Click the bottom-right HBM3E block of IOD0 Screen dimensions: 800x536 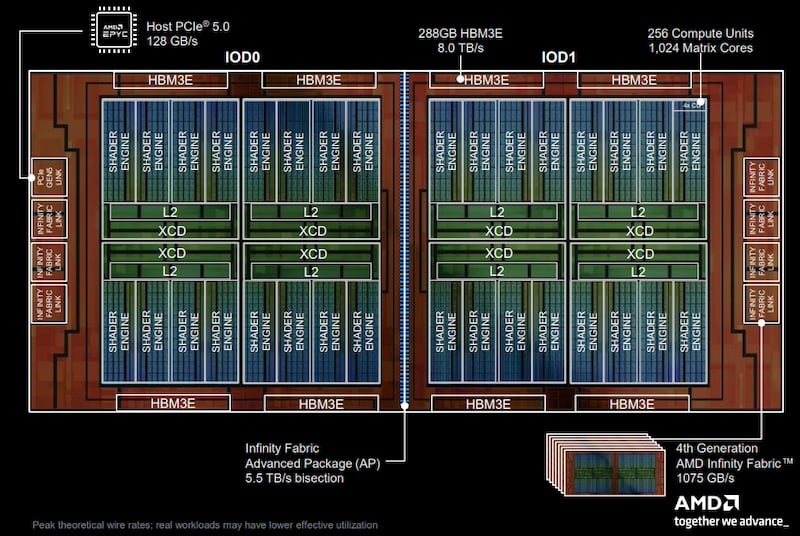pyautogui.click(x=321, y=404)
